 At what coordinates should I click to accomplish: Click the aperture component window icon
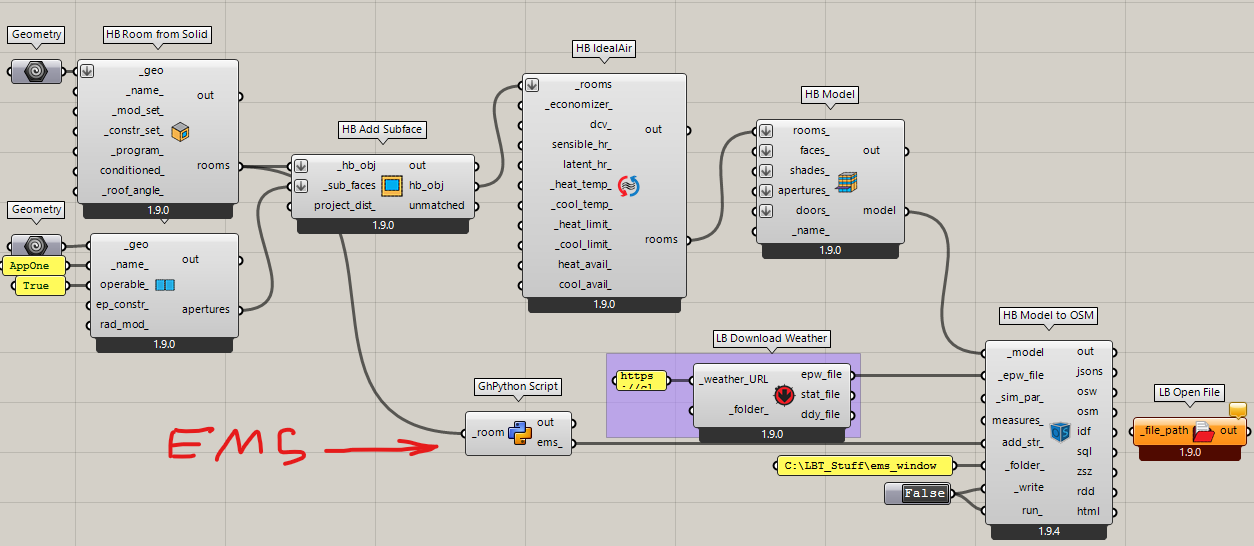click(x=165, y=285)
